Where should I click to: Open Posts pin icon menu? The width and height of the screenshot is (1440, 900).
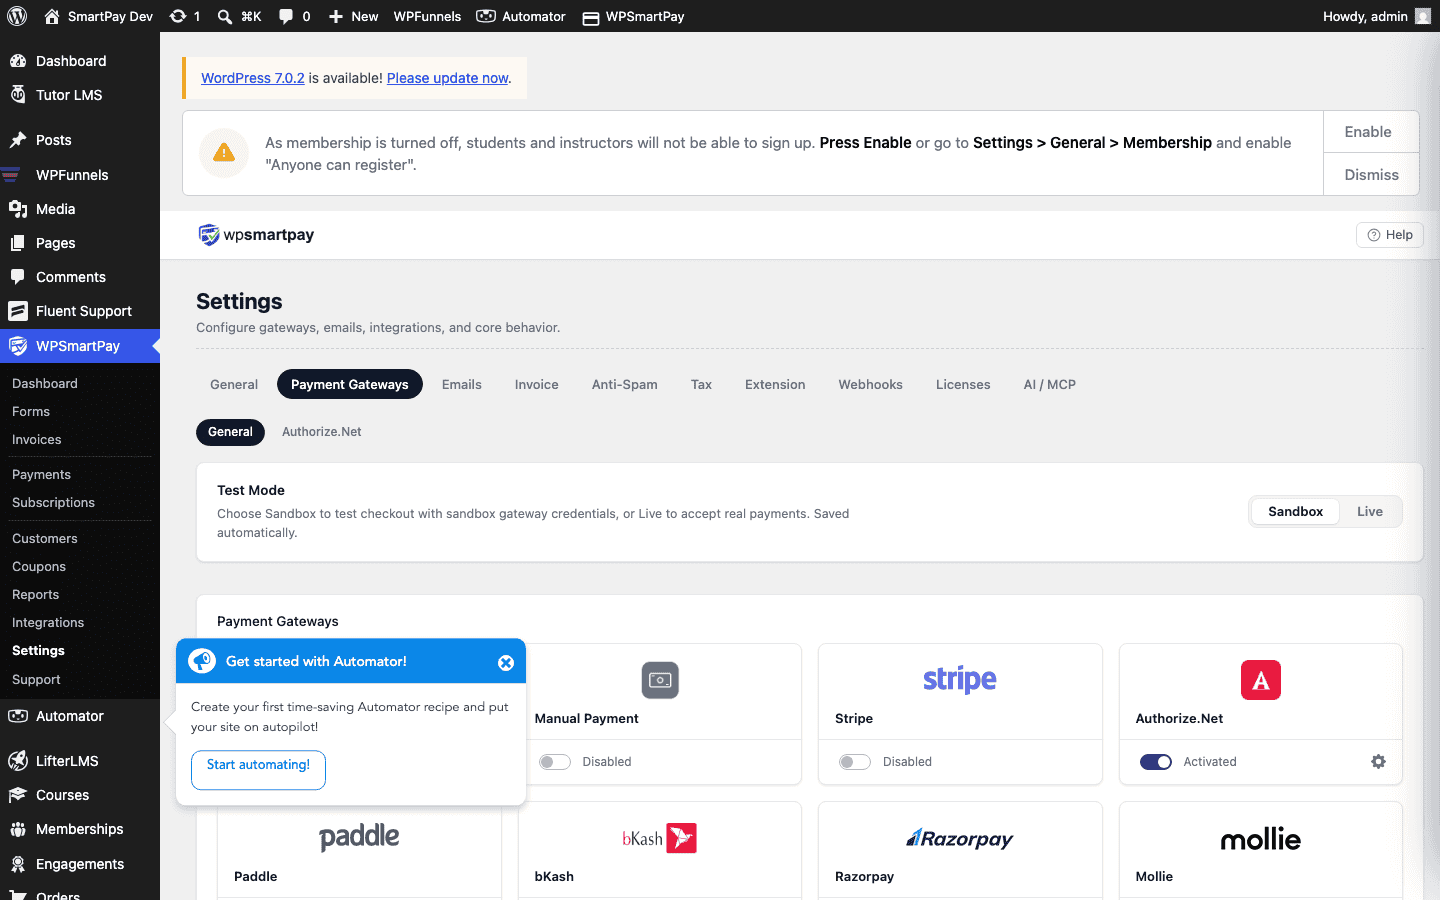click(18, 140)
